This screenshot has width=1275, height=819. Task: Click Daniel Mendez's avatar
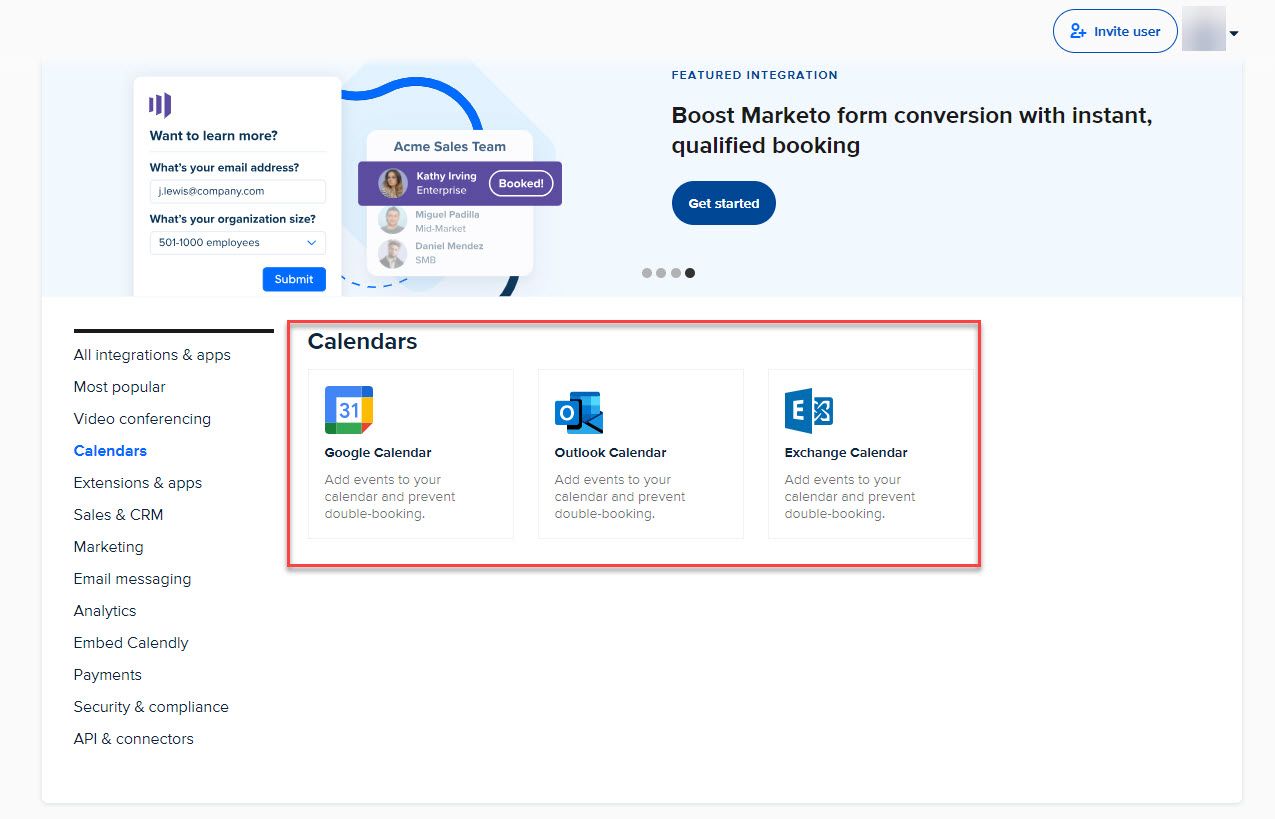(392, 253)
